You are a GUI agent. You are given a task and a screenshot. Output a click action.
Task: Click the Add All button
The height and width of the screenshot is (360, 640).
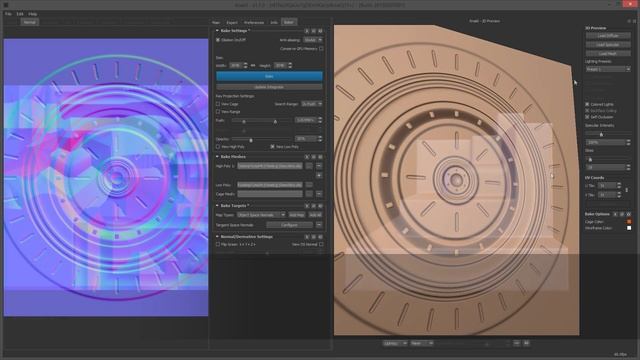(315, 215)
